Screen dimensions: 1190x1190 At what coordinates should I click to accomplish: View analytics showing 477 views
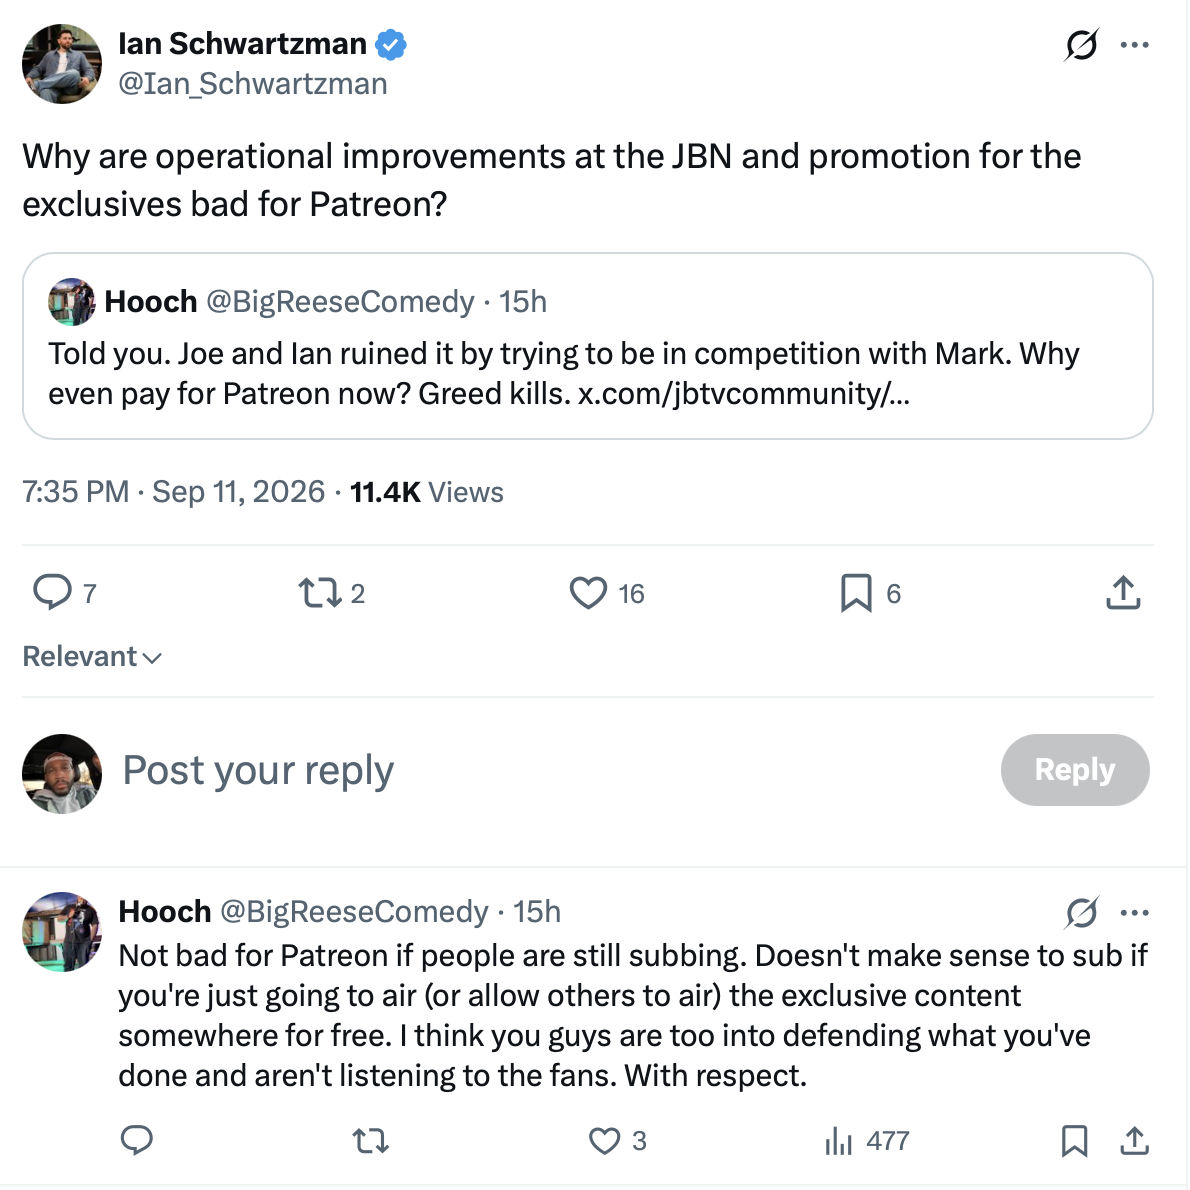pyautogui.click(x=867, y=1140)
